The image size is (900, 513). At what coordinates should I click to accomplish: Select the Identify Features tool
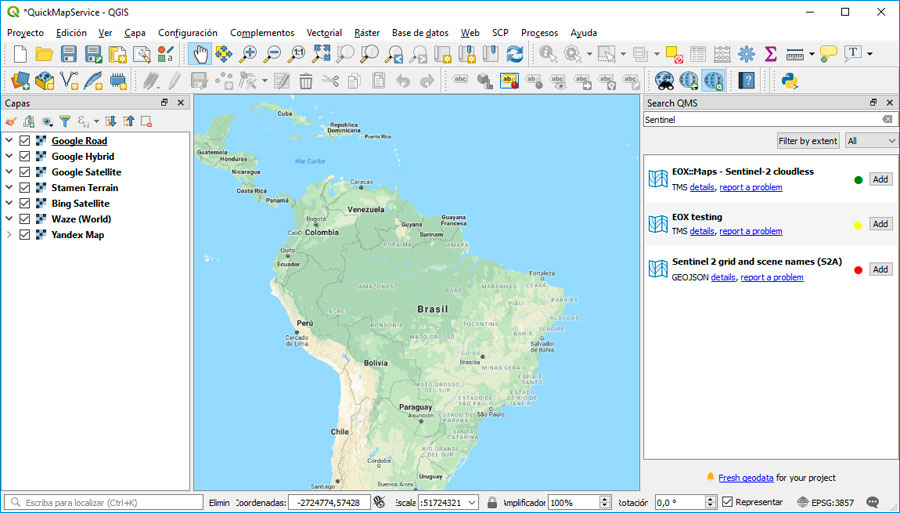(x=548, y=55)
